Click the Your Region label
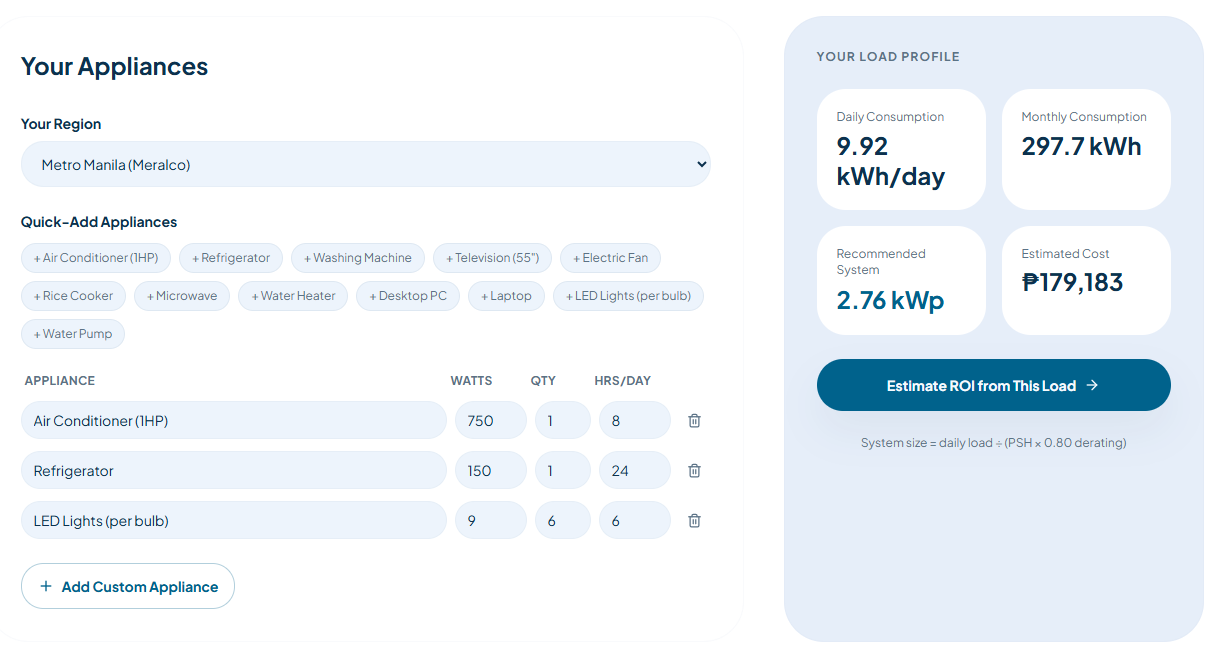 point(61,124)
